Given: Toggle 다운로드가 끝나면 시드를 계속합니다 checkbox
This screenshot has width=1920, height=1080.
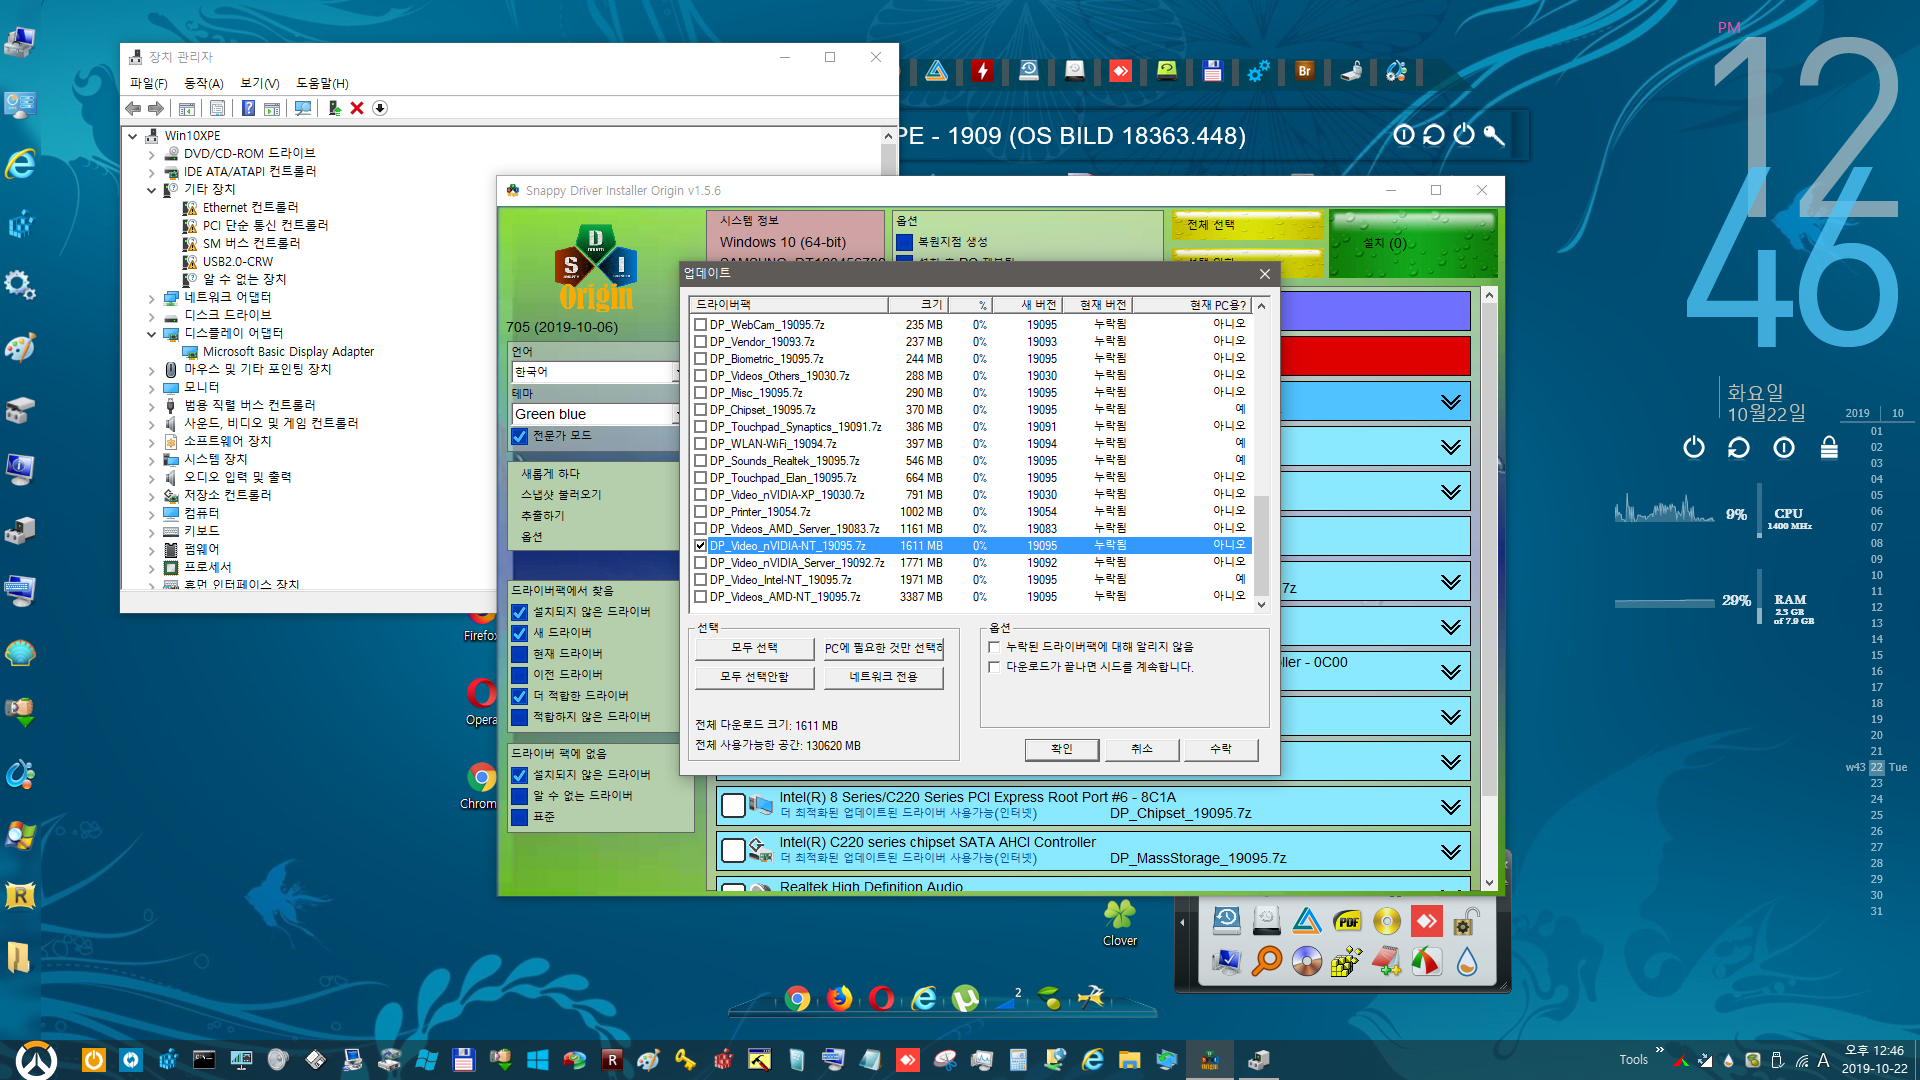Looking at the screenshot, I should [994, 667].
